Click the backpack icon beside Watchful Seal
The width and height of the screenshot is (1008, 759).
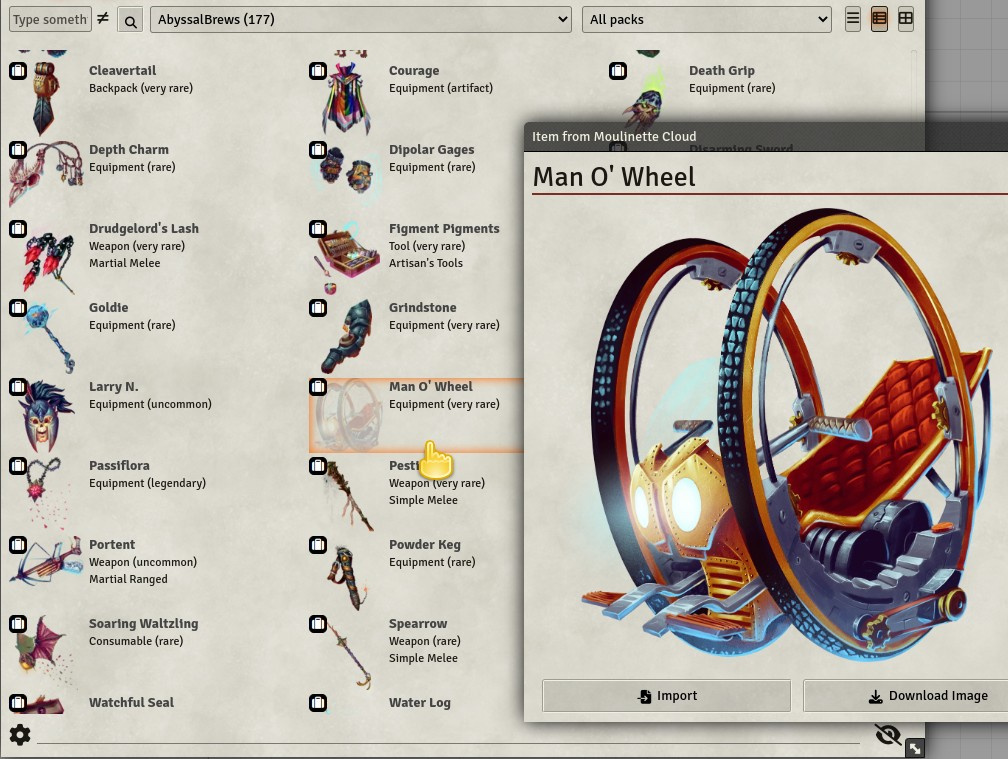pos(18,703)
